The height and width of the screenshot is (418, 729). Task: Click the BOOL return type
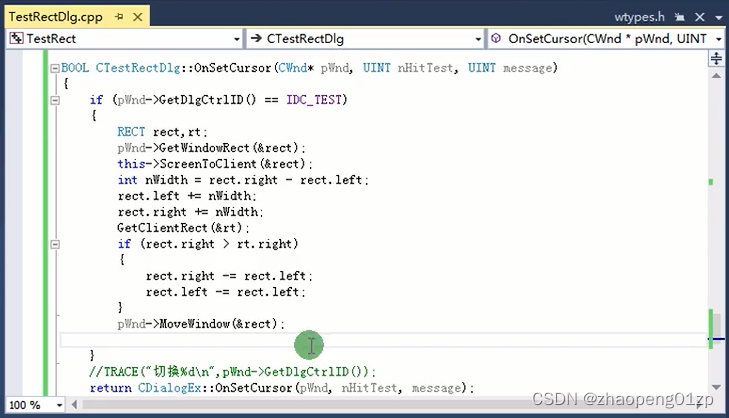coord(75,68)
